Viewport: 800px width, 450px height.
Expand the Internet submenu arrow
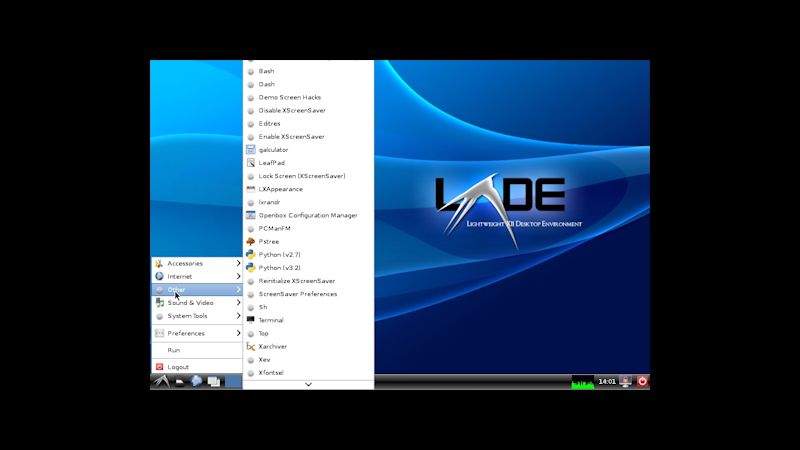point(238,276)
